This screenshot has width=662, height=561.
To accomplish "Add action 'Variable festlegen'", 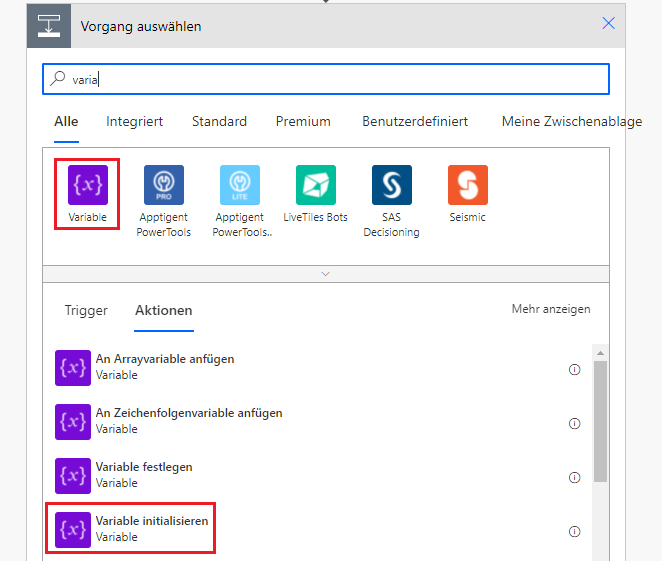I will (x=319, y=476).
